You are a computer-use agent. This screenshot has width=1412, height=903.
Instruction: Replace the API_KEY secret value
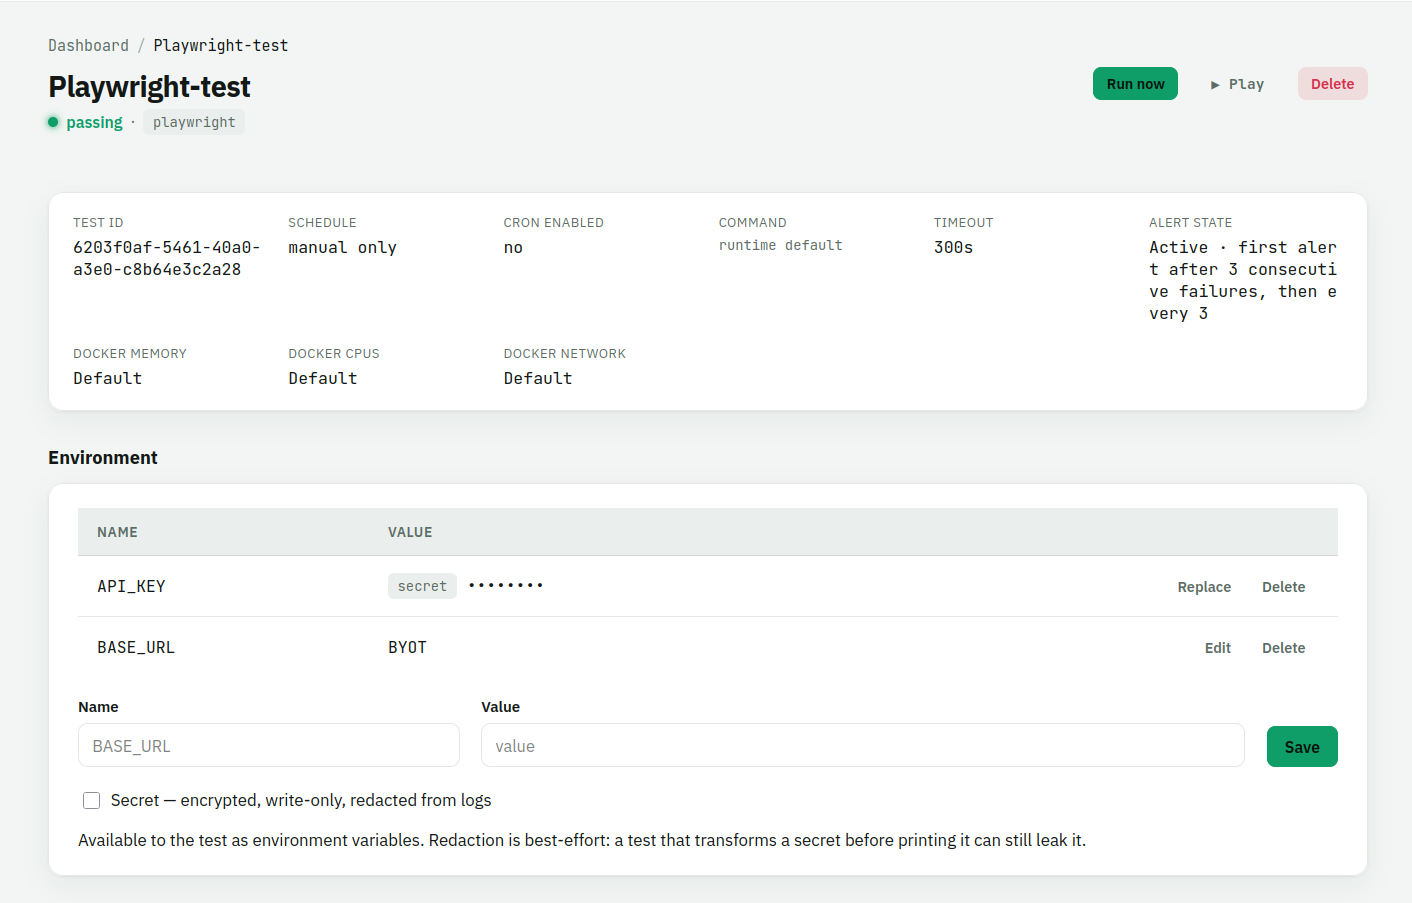click(1204, 587)
